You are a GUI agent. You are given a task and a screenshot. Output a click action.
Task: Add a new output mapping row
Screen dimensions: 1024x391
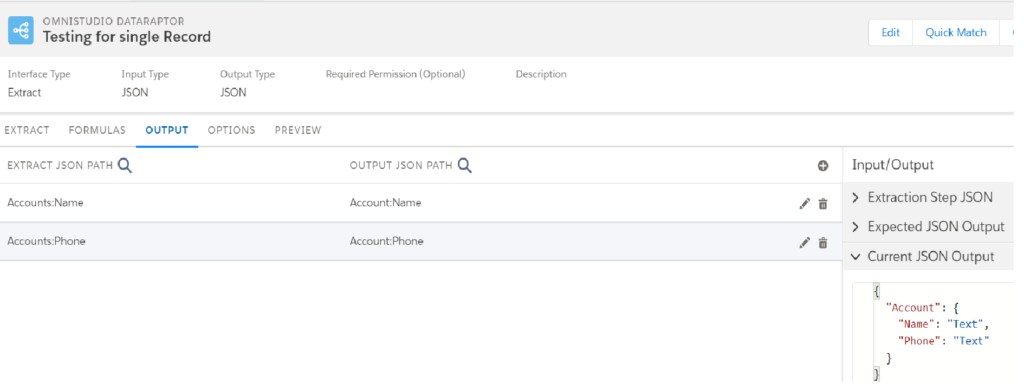[x=823, y=166]
